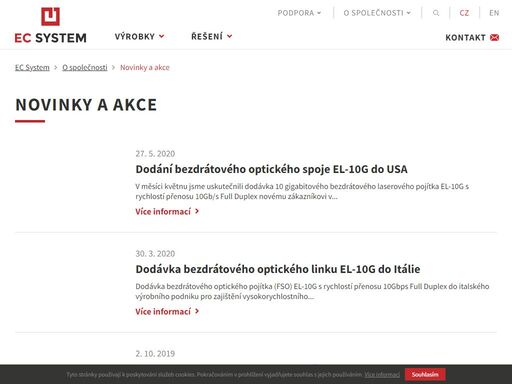Click the EC System logo
512x384 pixels.
pyautogui.click(x=50, y=26)
